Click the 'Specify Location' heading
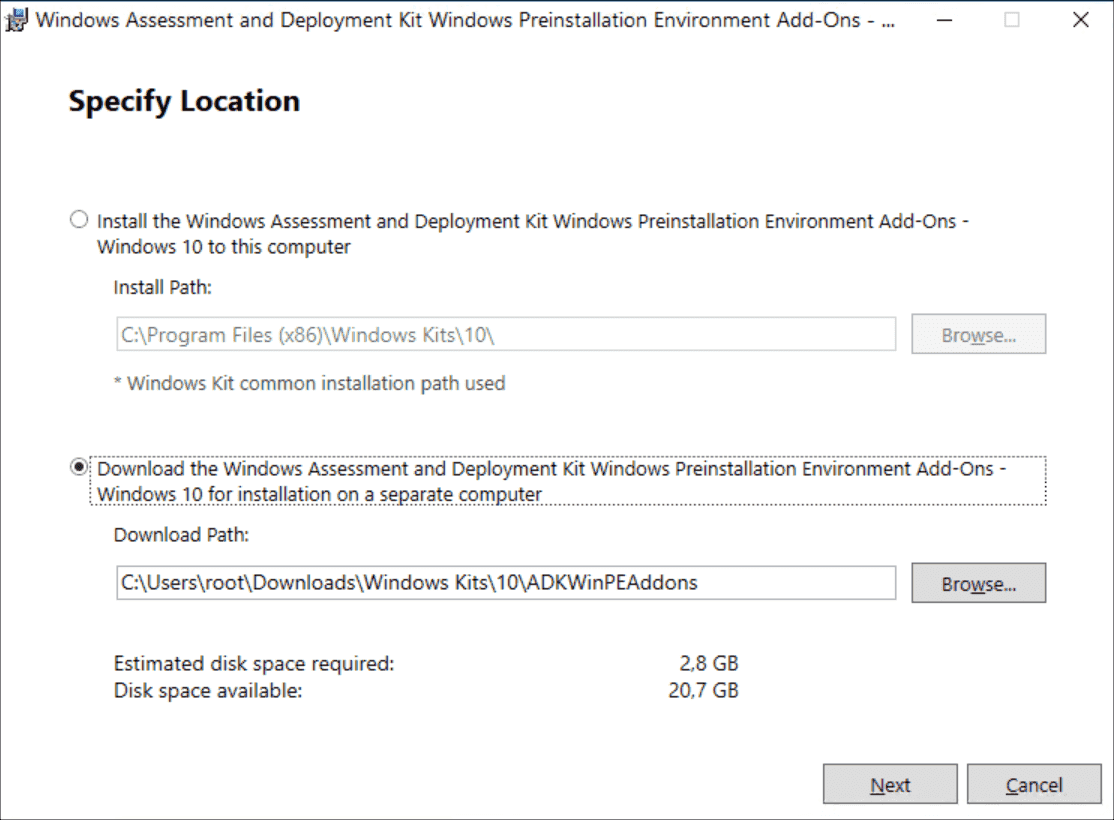The width and height of the screenshot is (1114, 820). coord(182,100)
